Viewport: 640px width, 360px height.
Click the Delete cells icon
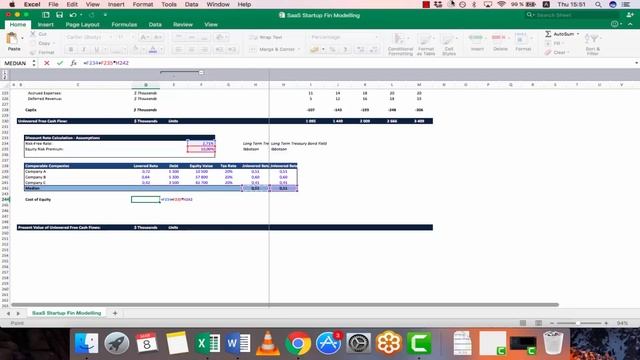500,39
